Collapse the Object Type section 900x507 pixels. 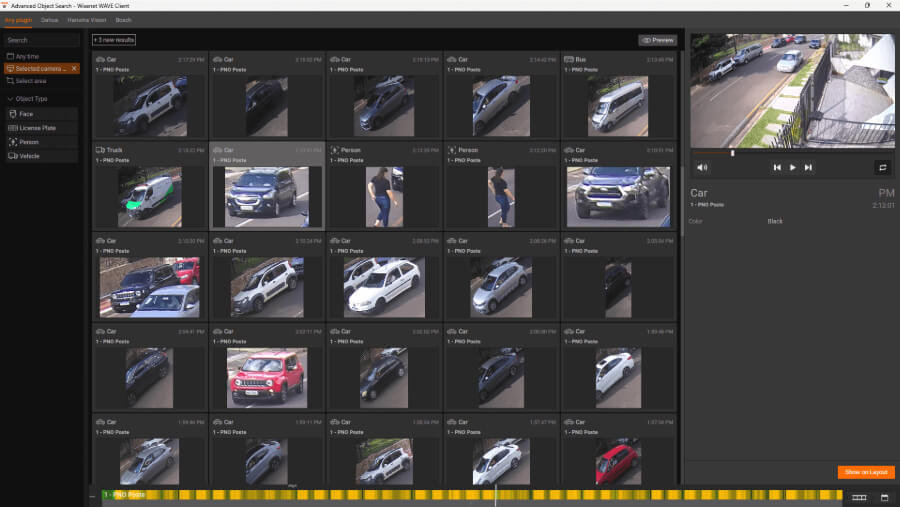(x=28, y=99)
